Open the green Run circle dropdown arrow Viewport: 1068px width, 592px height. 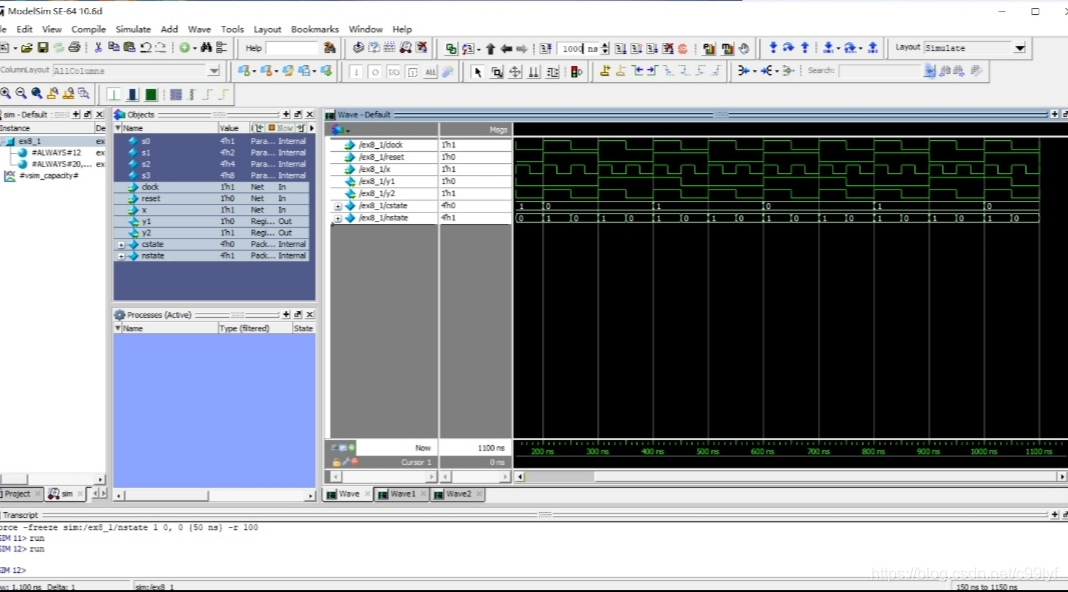click(195, 48)
